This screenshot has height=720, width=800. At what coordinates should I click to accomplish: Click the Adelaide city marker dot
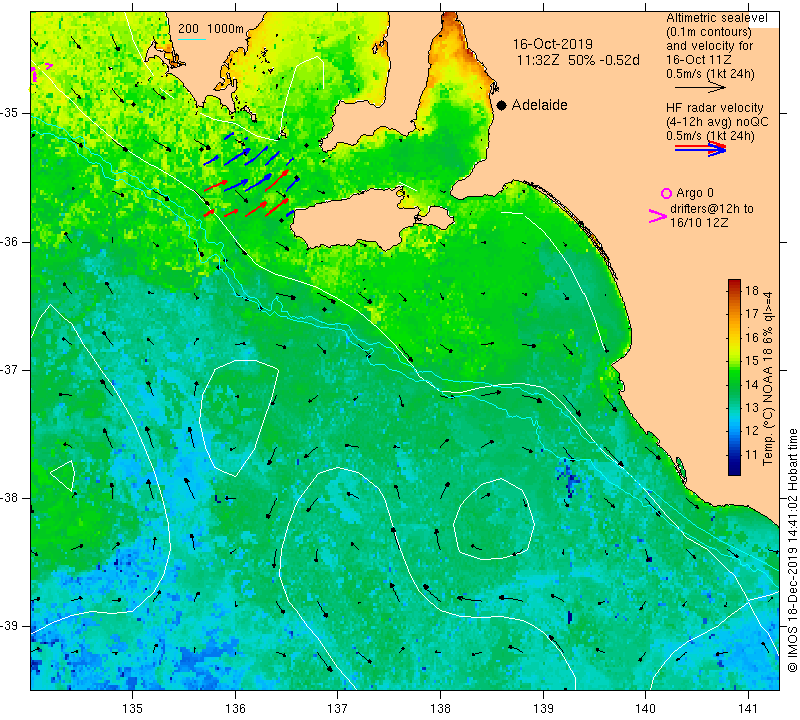(x=502, y=105)
